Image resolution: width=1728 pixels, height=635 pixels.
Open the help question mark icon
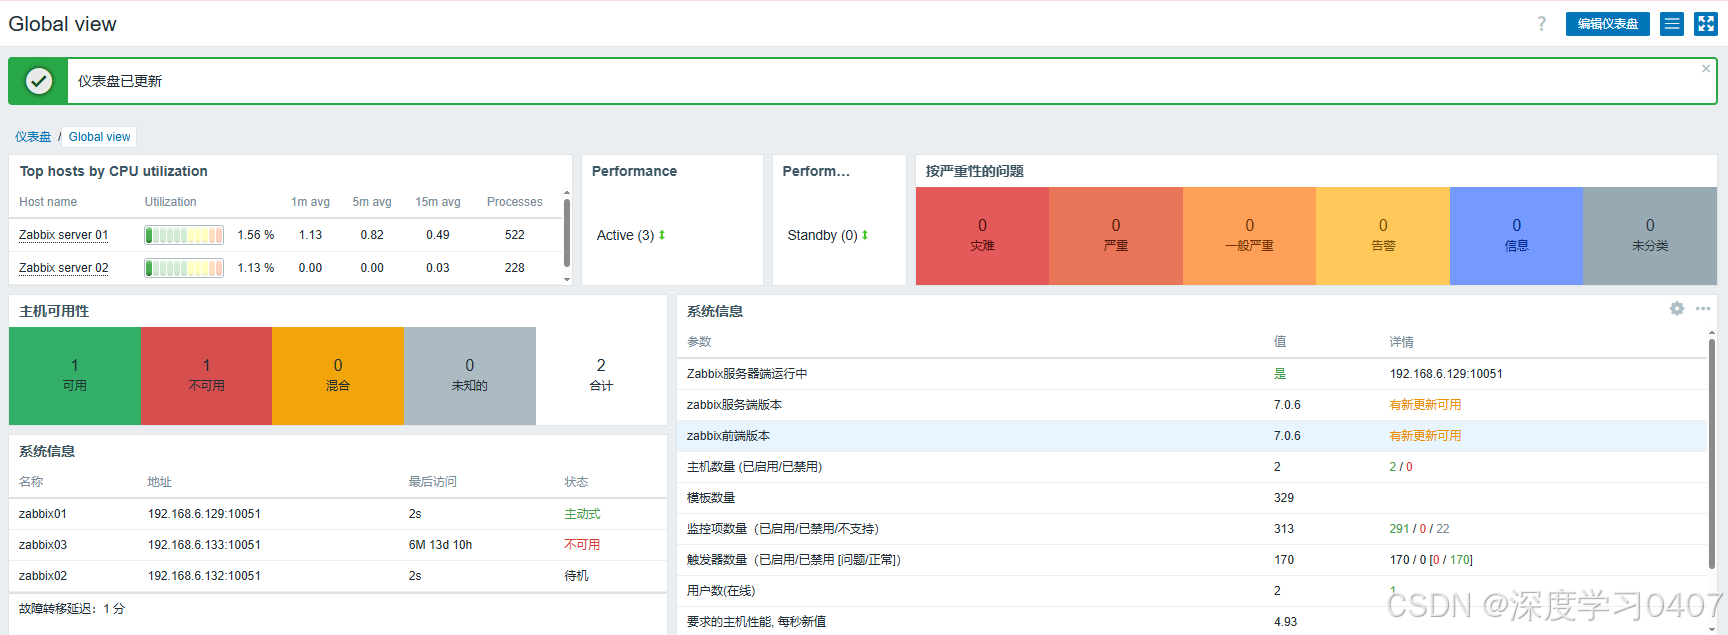pos(1541,24)
